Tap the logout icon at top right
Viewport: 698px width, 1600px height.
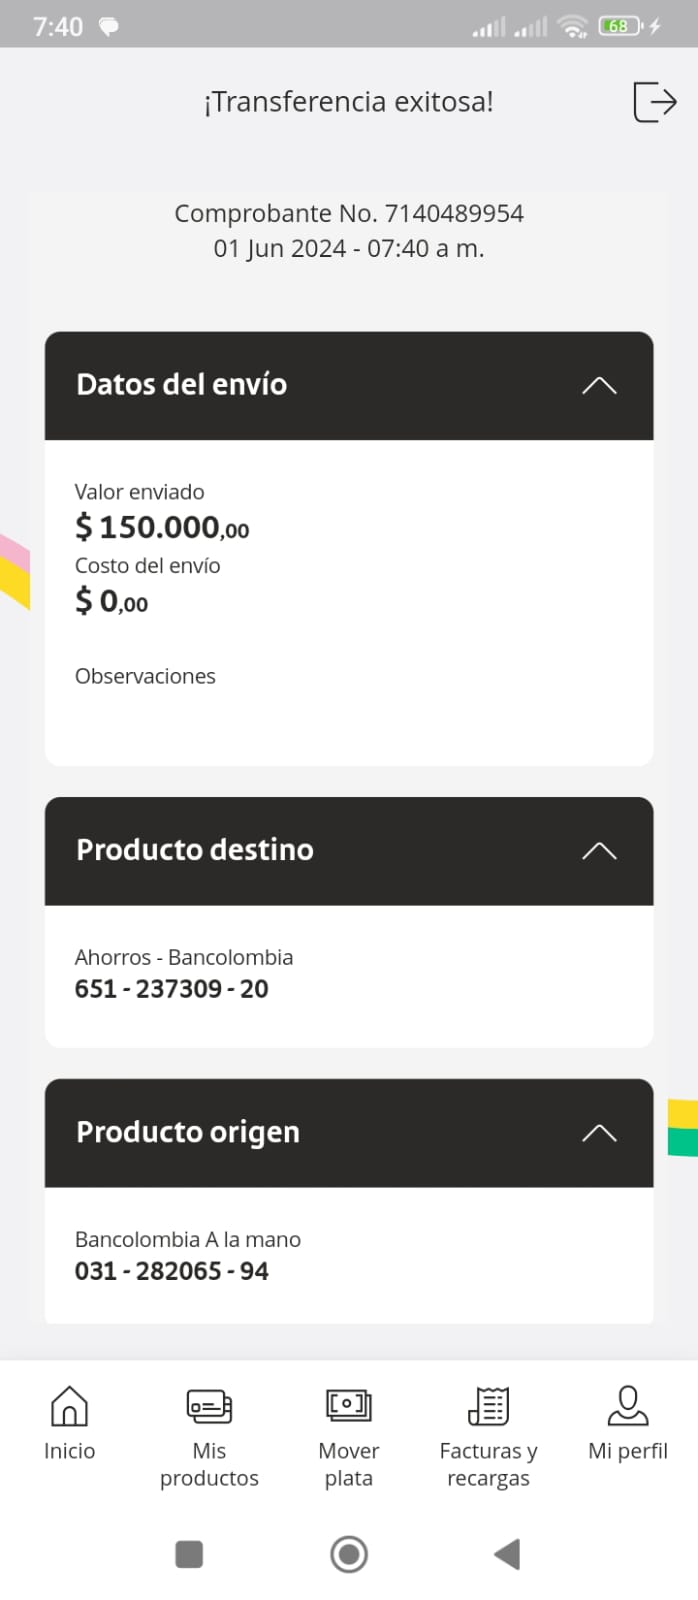(655, 102)
